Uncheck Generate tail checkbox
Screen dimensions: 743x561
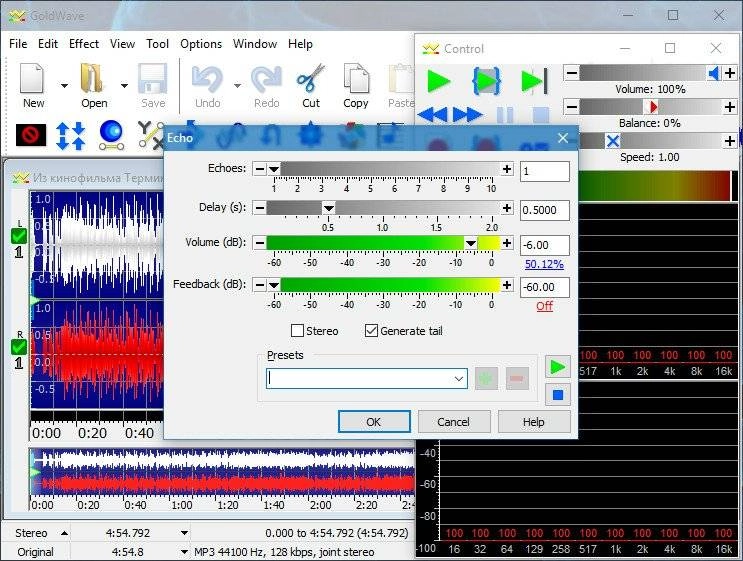tap(371, 331)
